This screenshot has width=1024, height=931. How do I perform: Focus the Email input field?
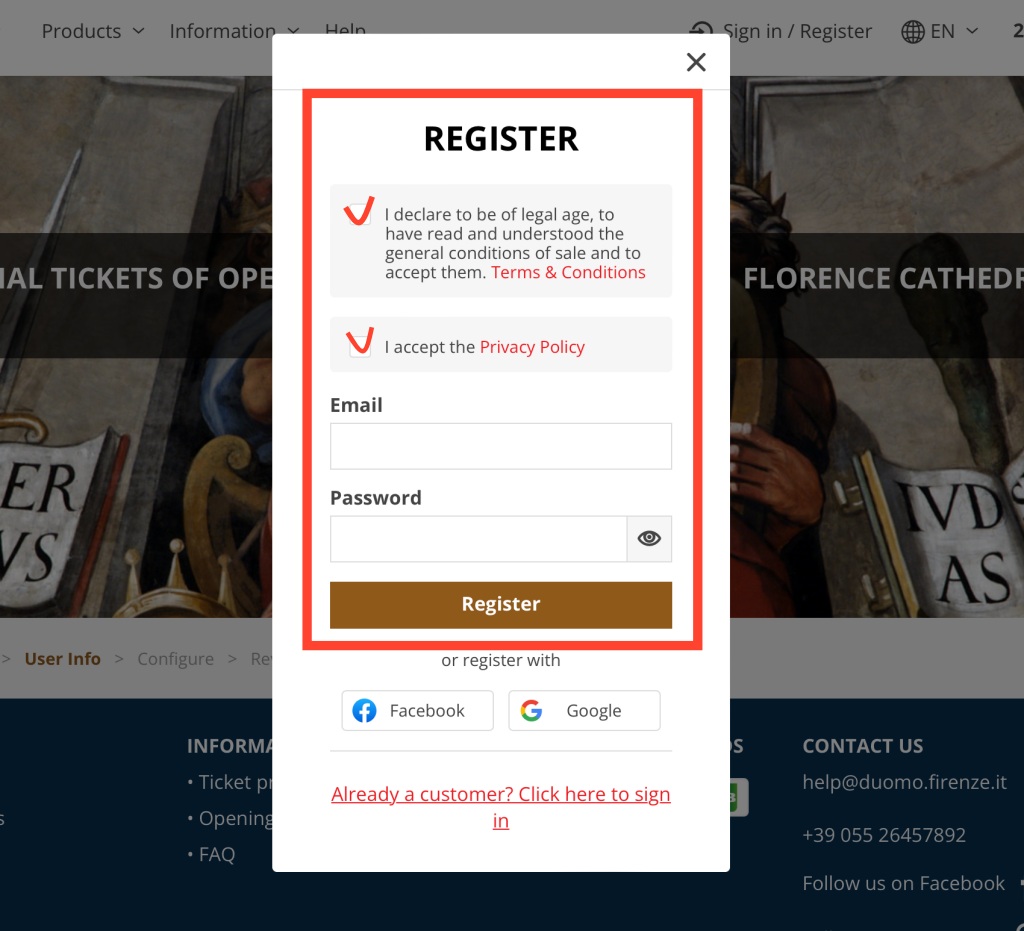click(500, 446)
